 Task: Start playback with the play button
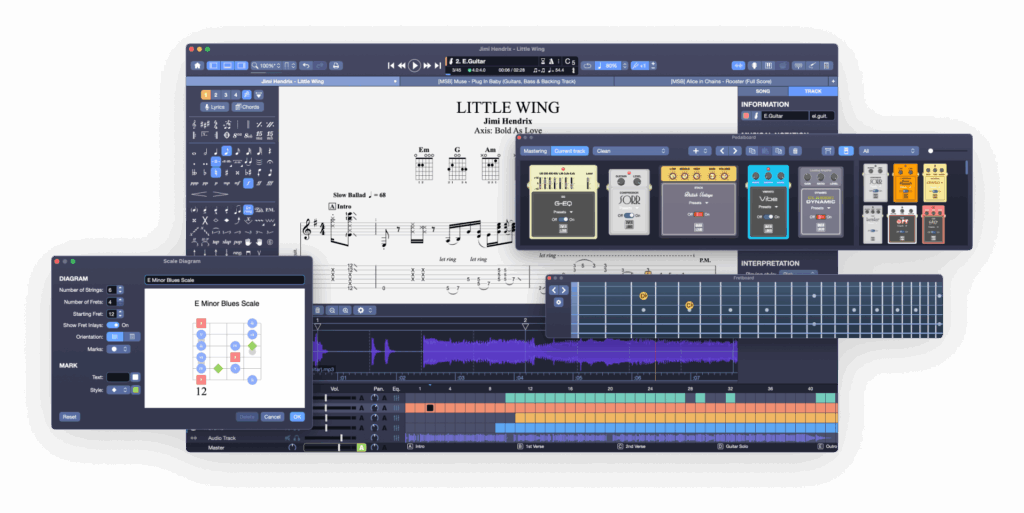pyautogui.click(x=414, y=65)
